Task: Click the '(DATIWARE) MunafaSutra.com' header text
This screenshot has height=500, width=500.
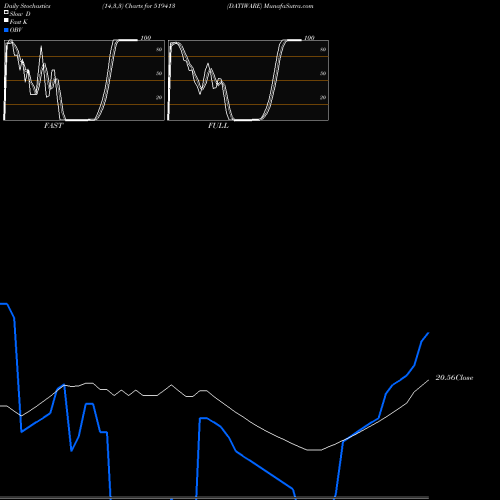Action: (x=270, y=6)
